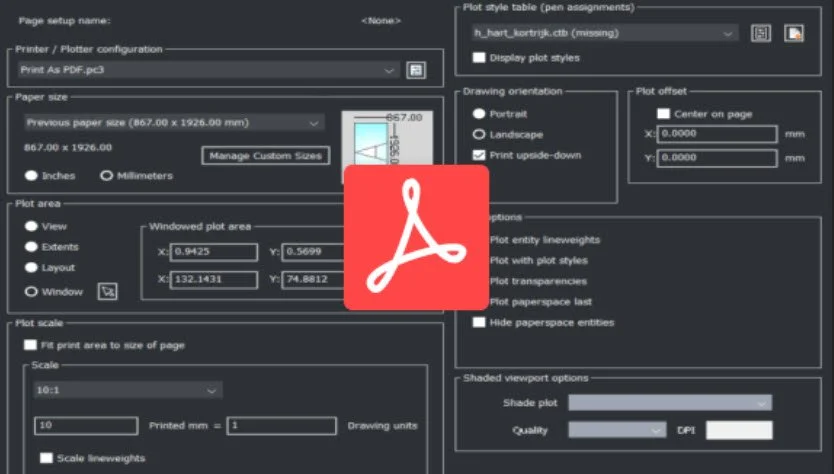Click Plot paperspace last label

coord(540,302)
